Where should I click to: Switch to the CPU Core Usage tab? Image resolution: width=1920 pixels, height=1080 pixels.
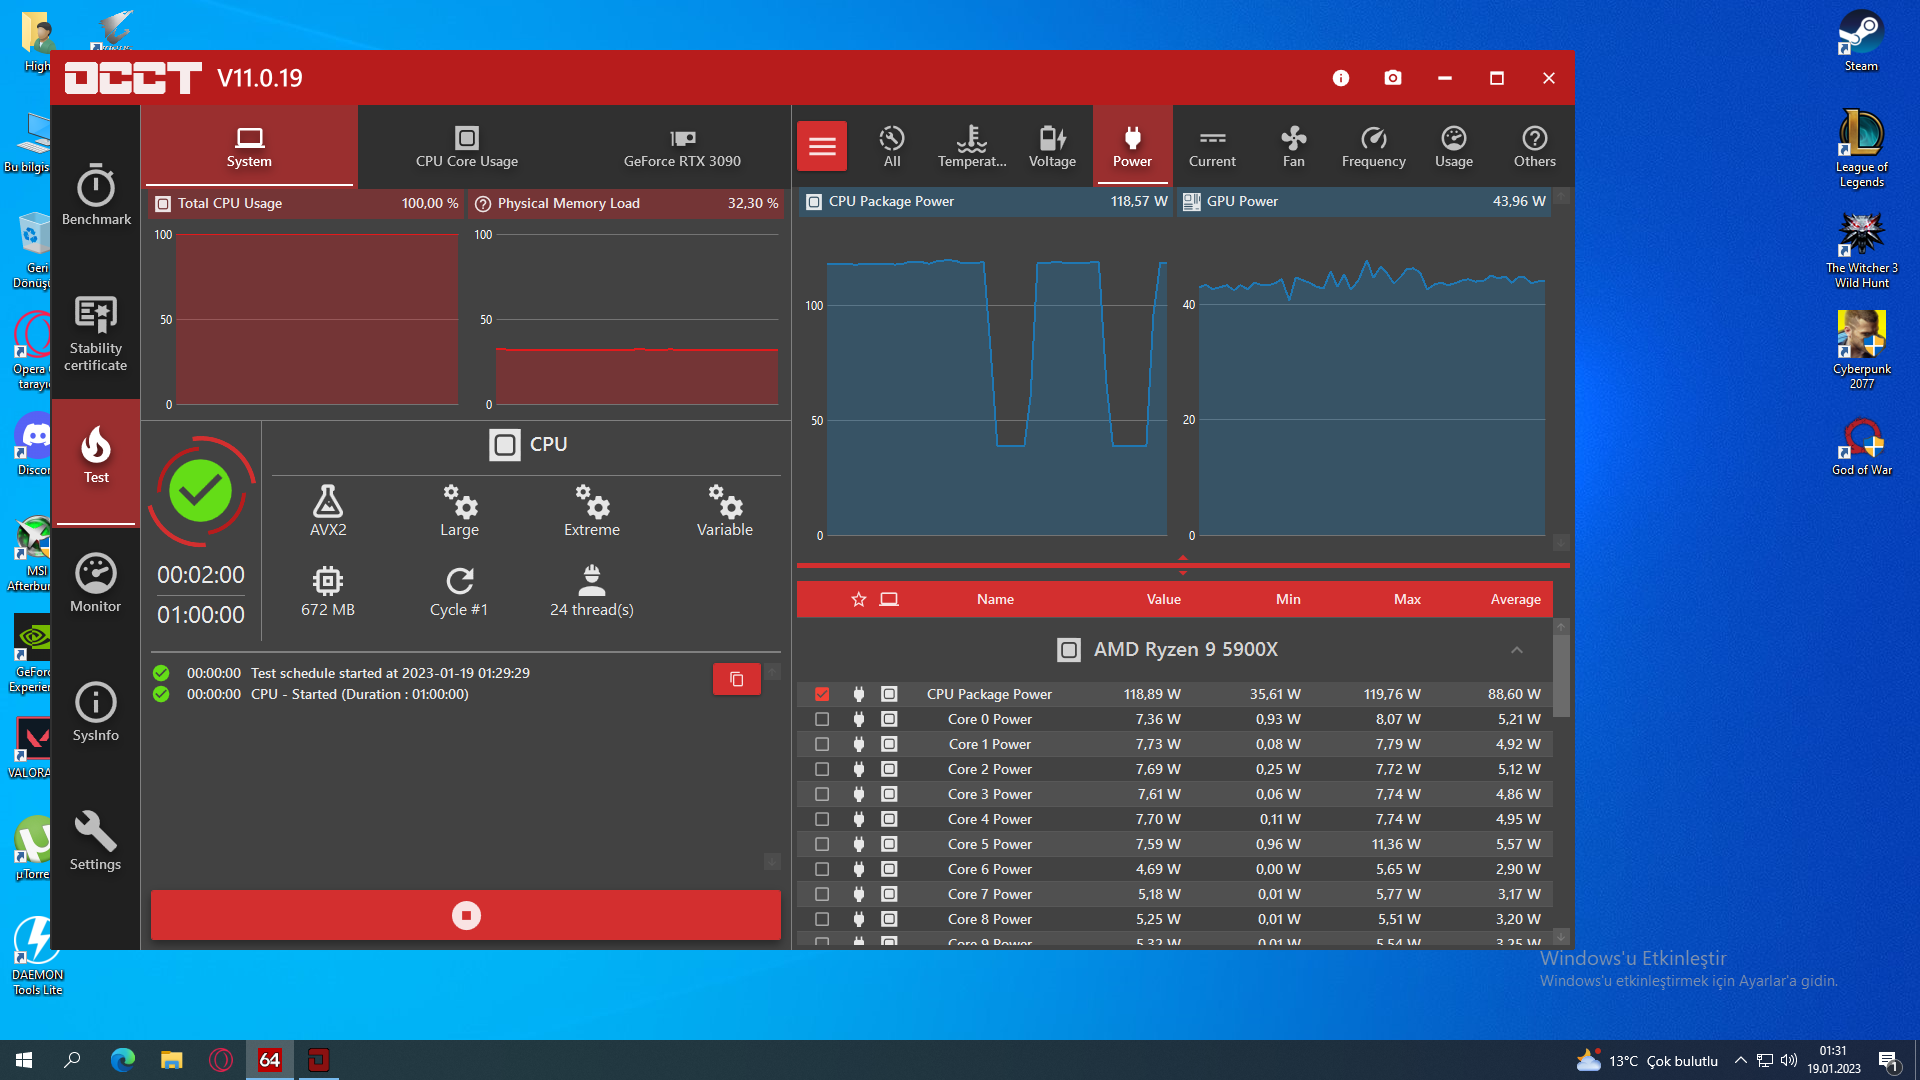(x=467, y=146)
